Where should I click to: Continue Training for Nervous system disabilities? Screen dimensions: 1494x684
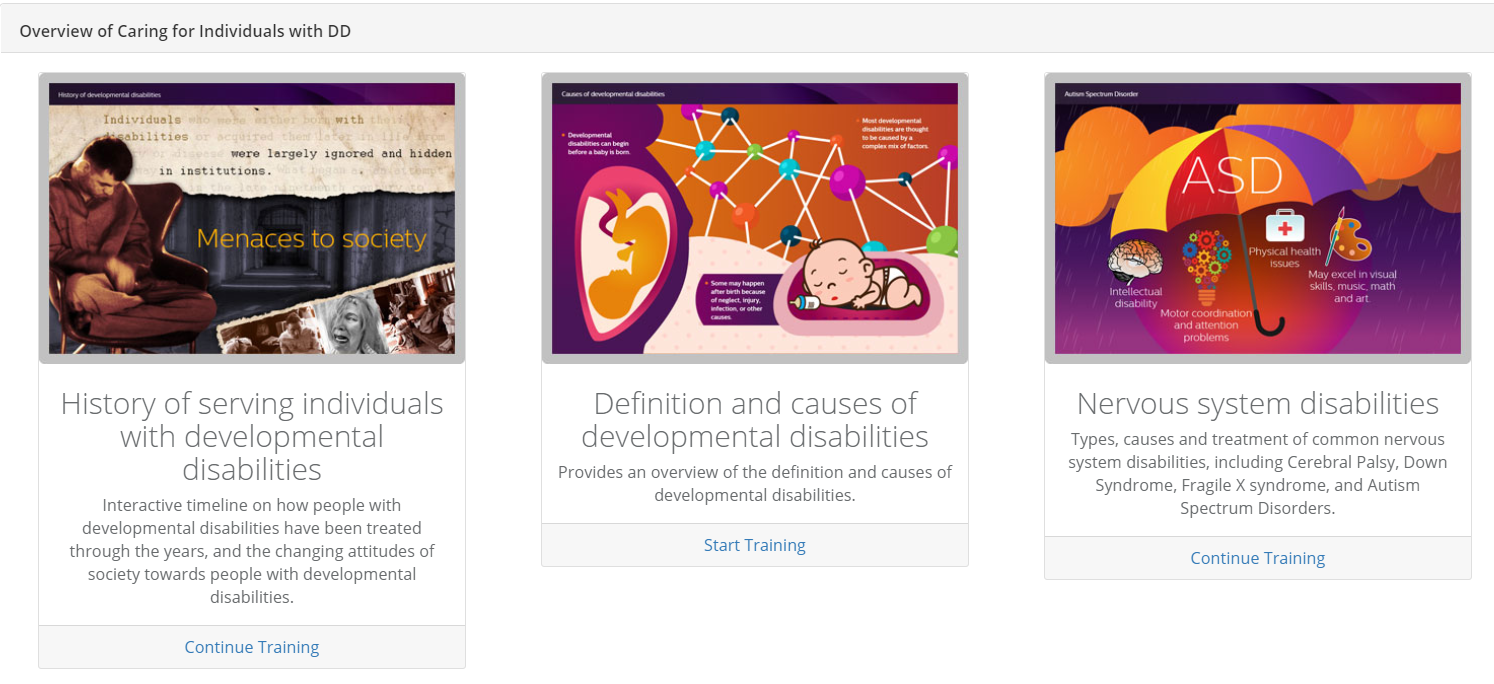pos(1257,558)
